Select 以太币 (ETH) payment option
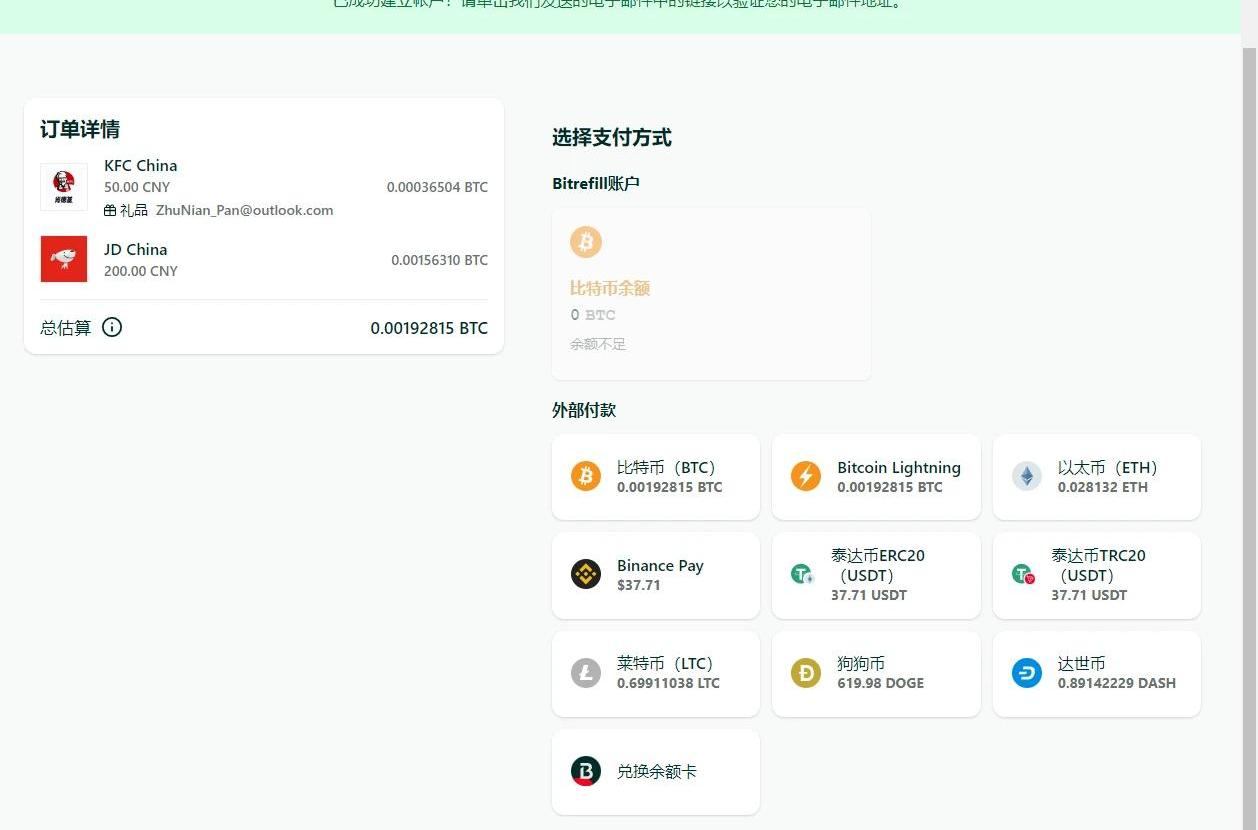1258x830 pixels. [1097, 477]
